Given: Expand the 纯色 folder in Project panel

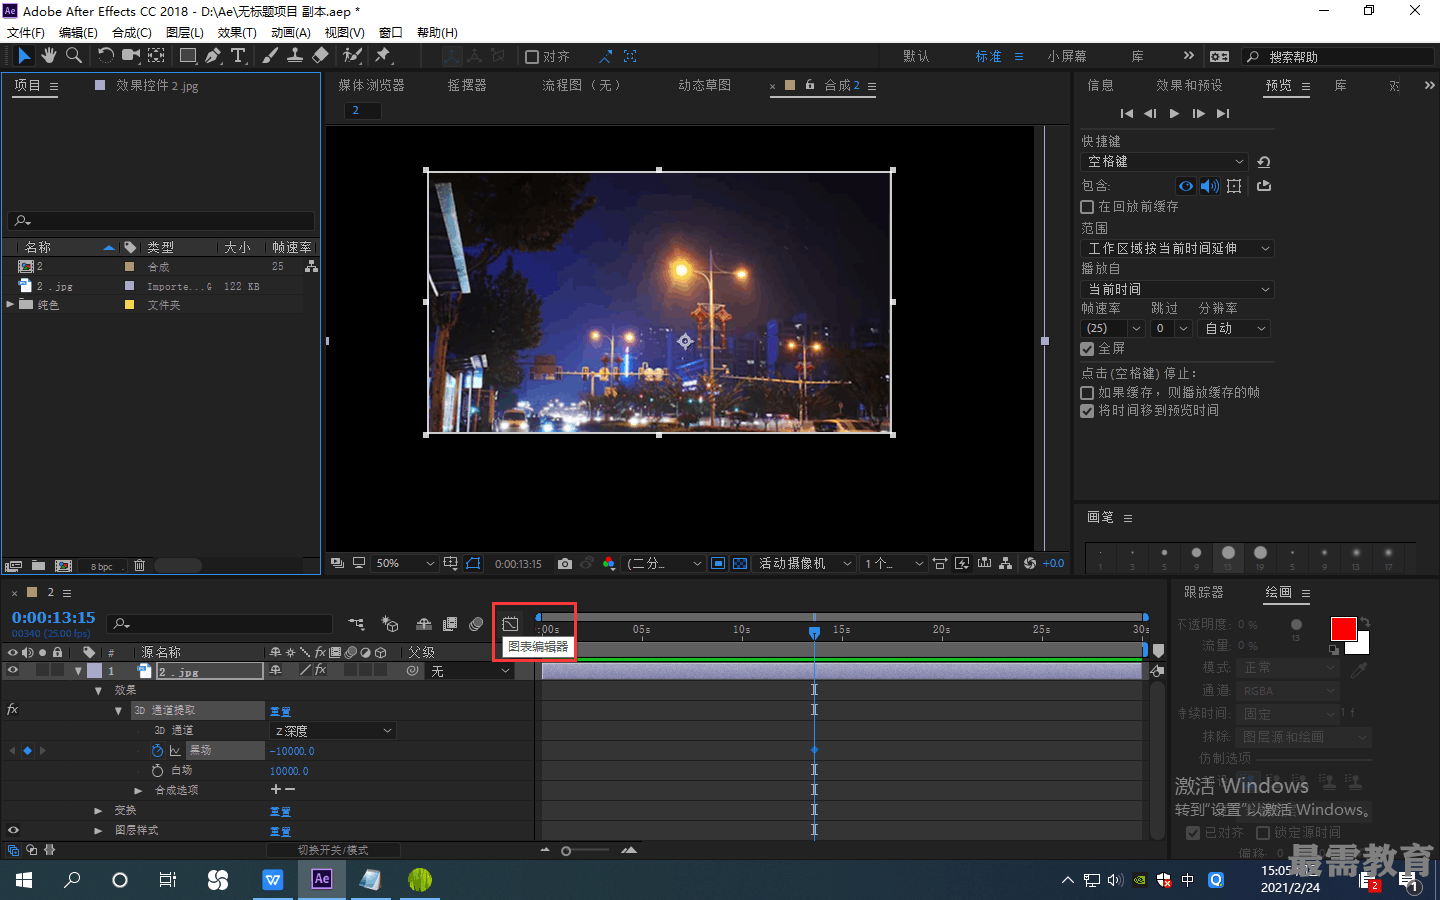Looking at the screenshot, I should pos(10,305).
